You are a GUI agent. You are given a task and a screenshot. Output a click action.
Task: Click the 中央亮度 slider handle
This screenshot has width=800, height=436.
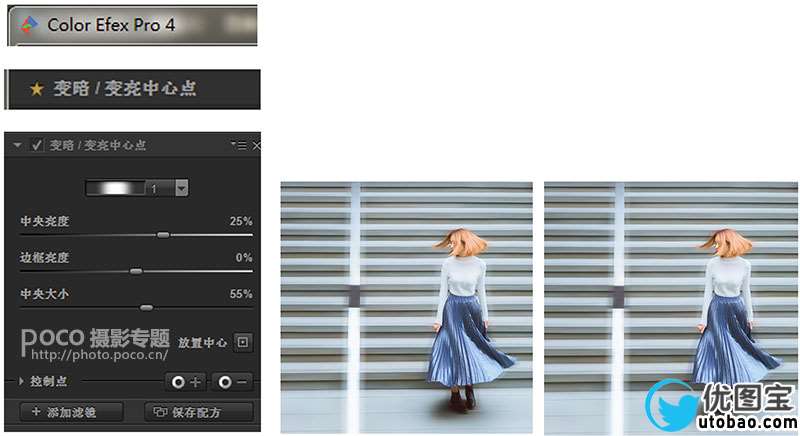click(x=163, y=235)
